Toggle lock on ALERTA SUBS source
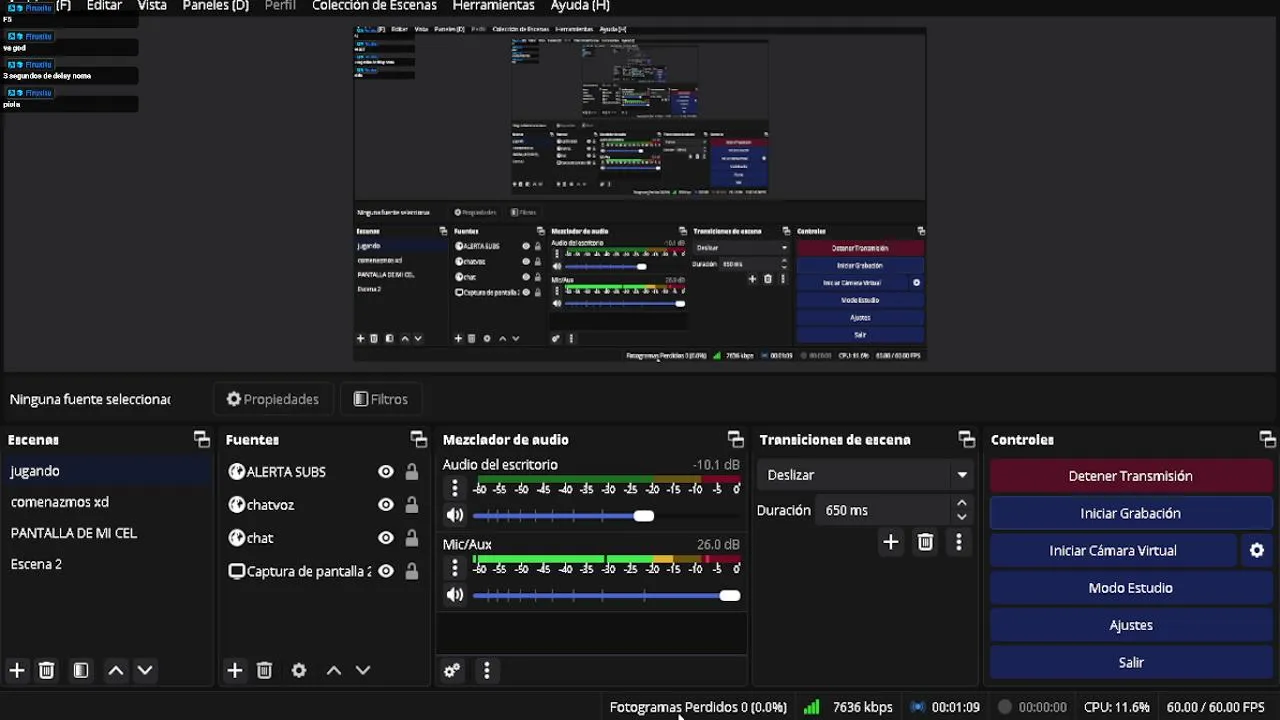Viewport: 1280px width, 720px height. [411, 472]
